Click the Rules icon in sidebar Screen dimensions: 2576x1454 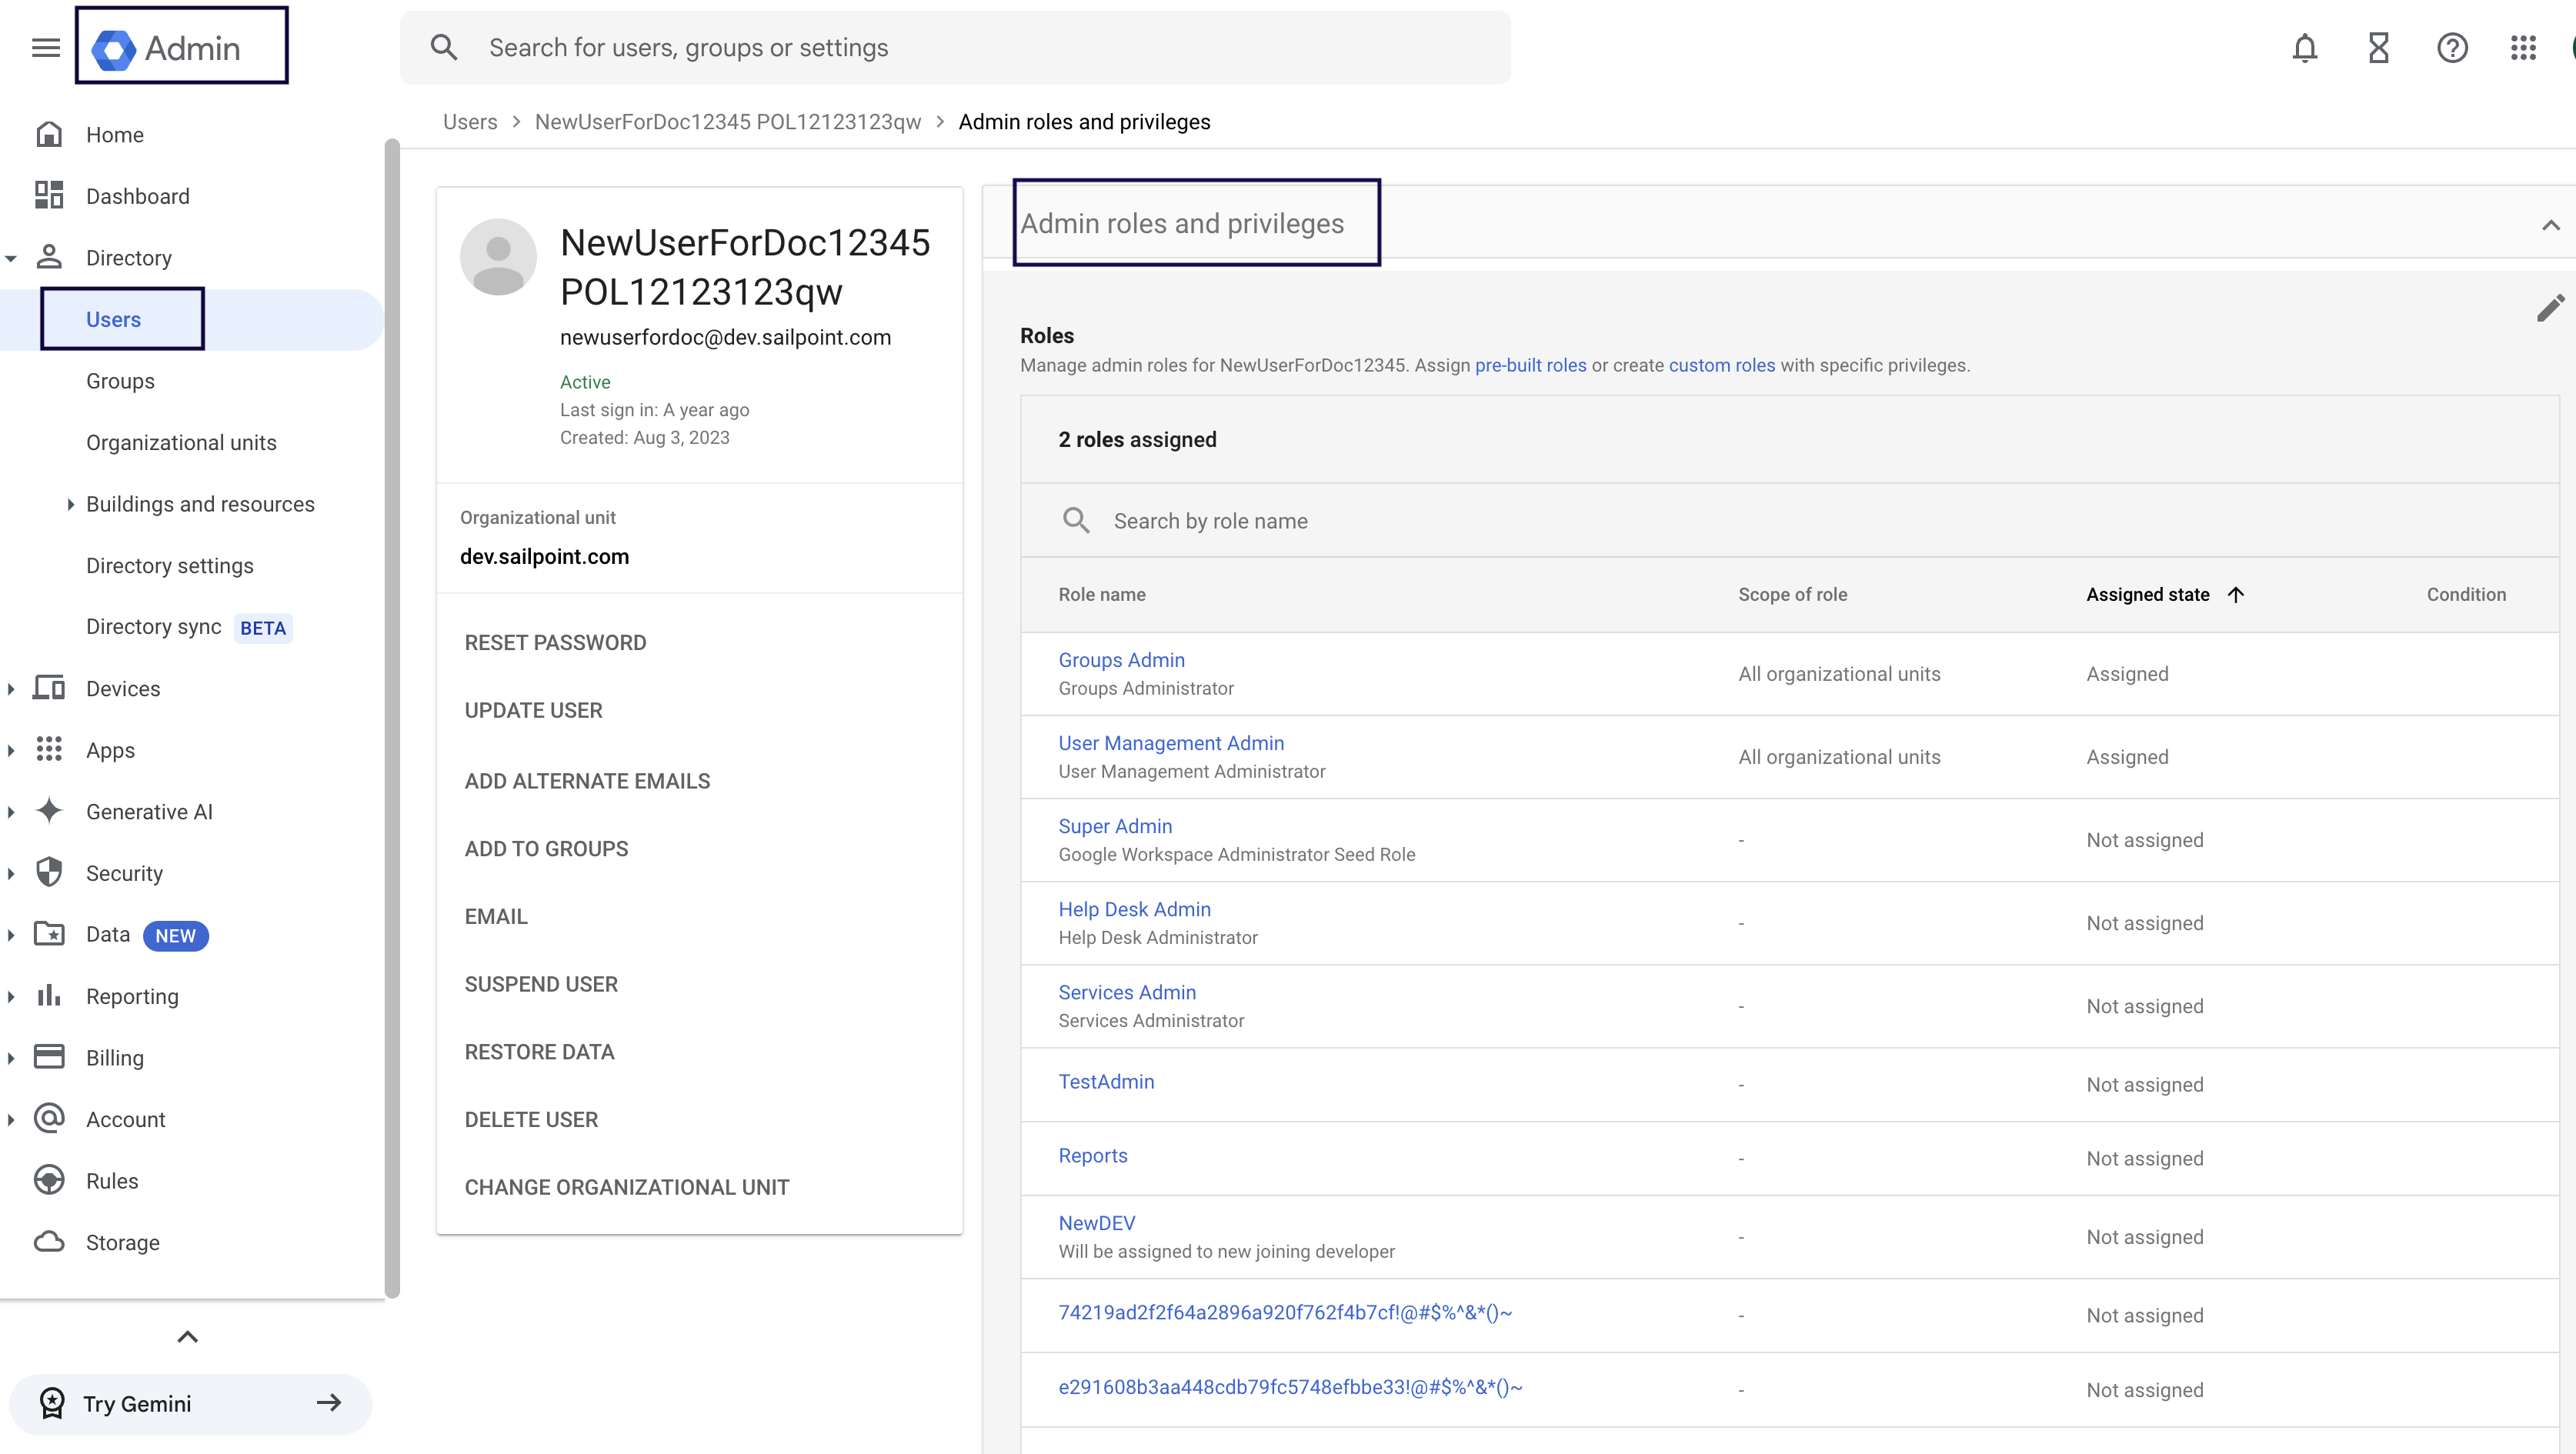pos(49,1180)
